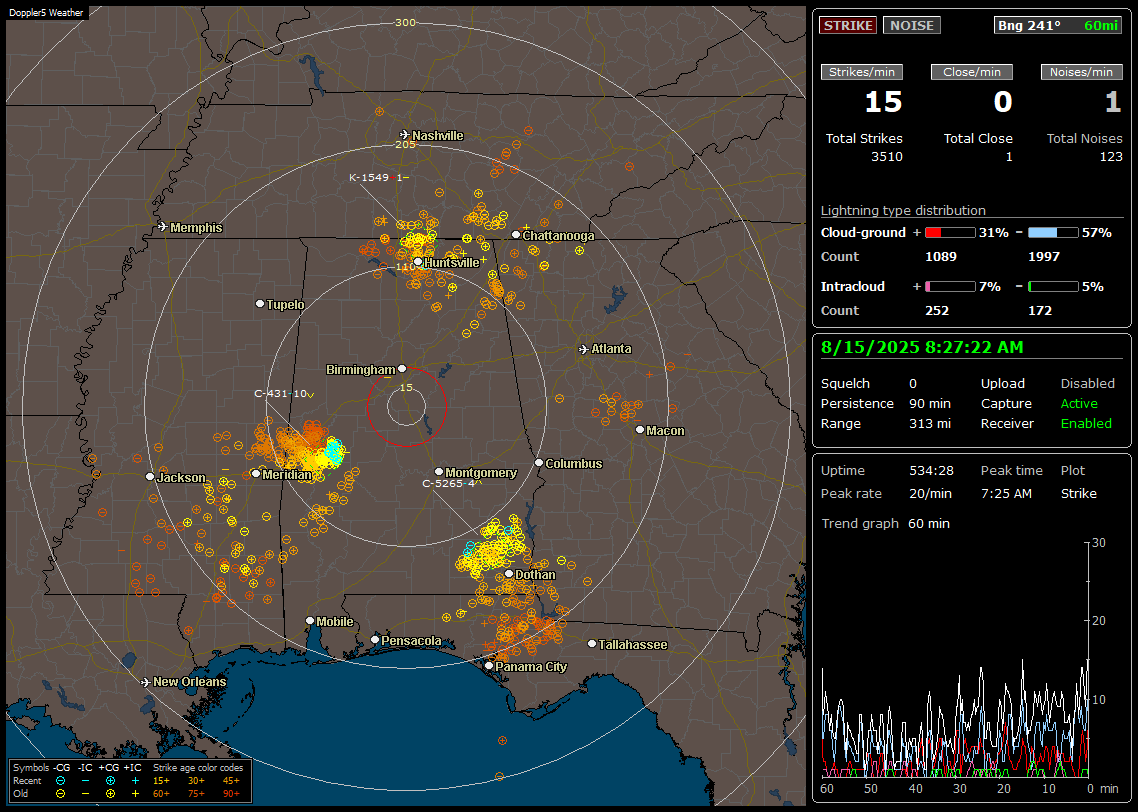This screenshot has width=1138, height=812.
Task: Click the Squelch value 0
Action: pyautogui.click(x=913, y=383)
